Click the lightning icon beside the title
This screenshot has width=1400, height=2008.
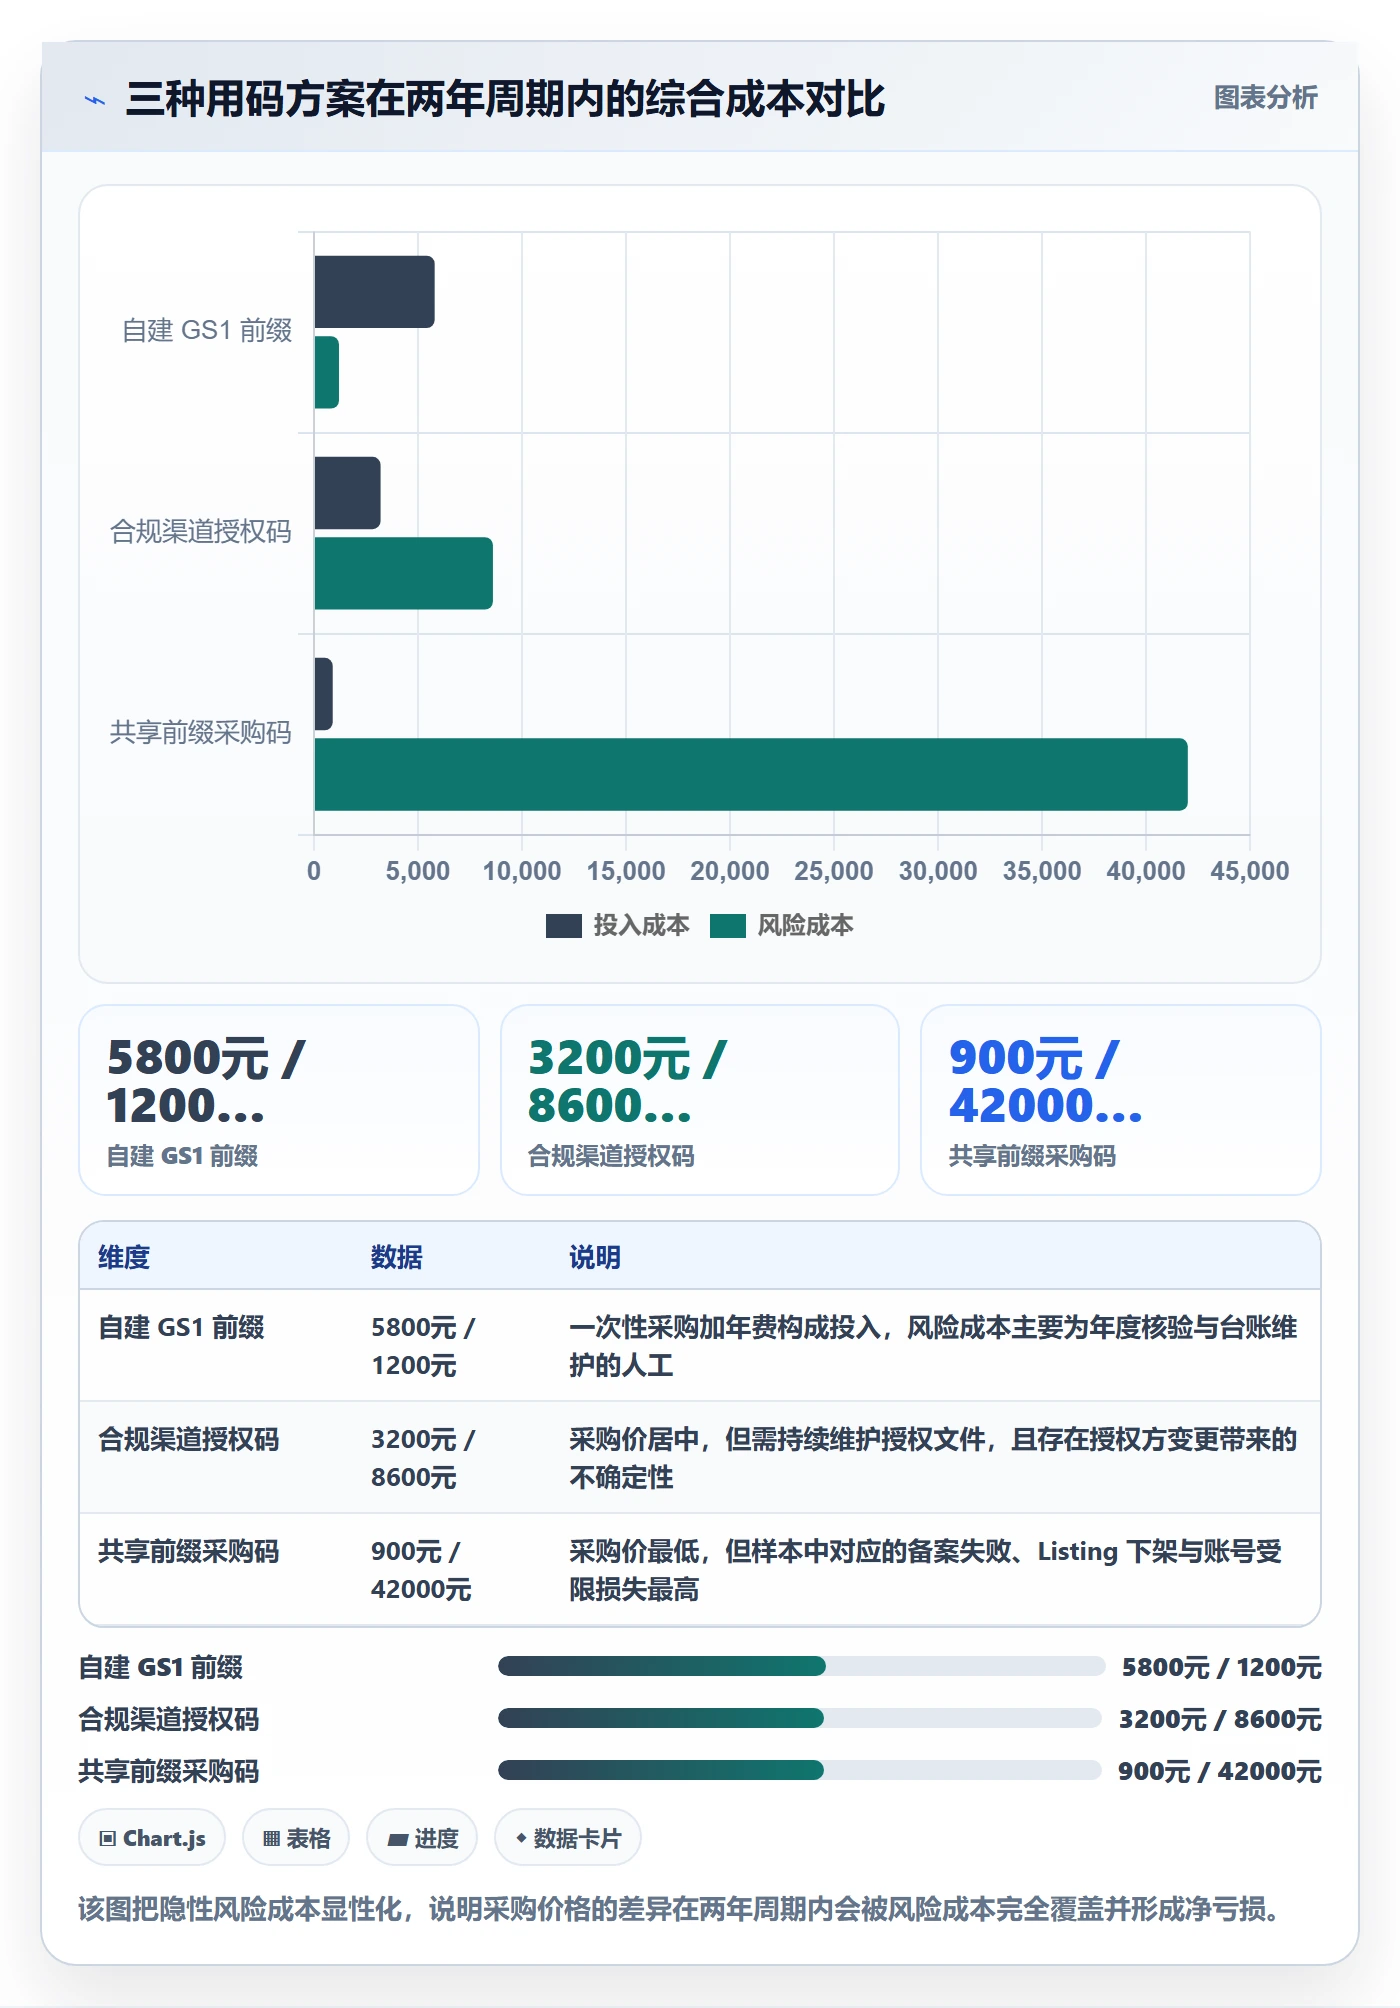click(95, 100)
